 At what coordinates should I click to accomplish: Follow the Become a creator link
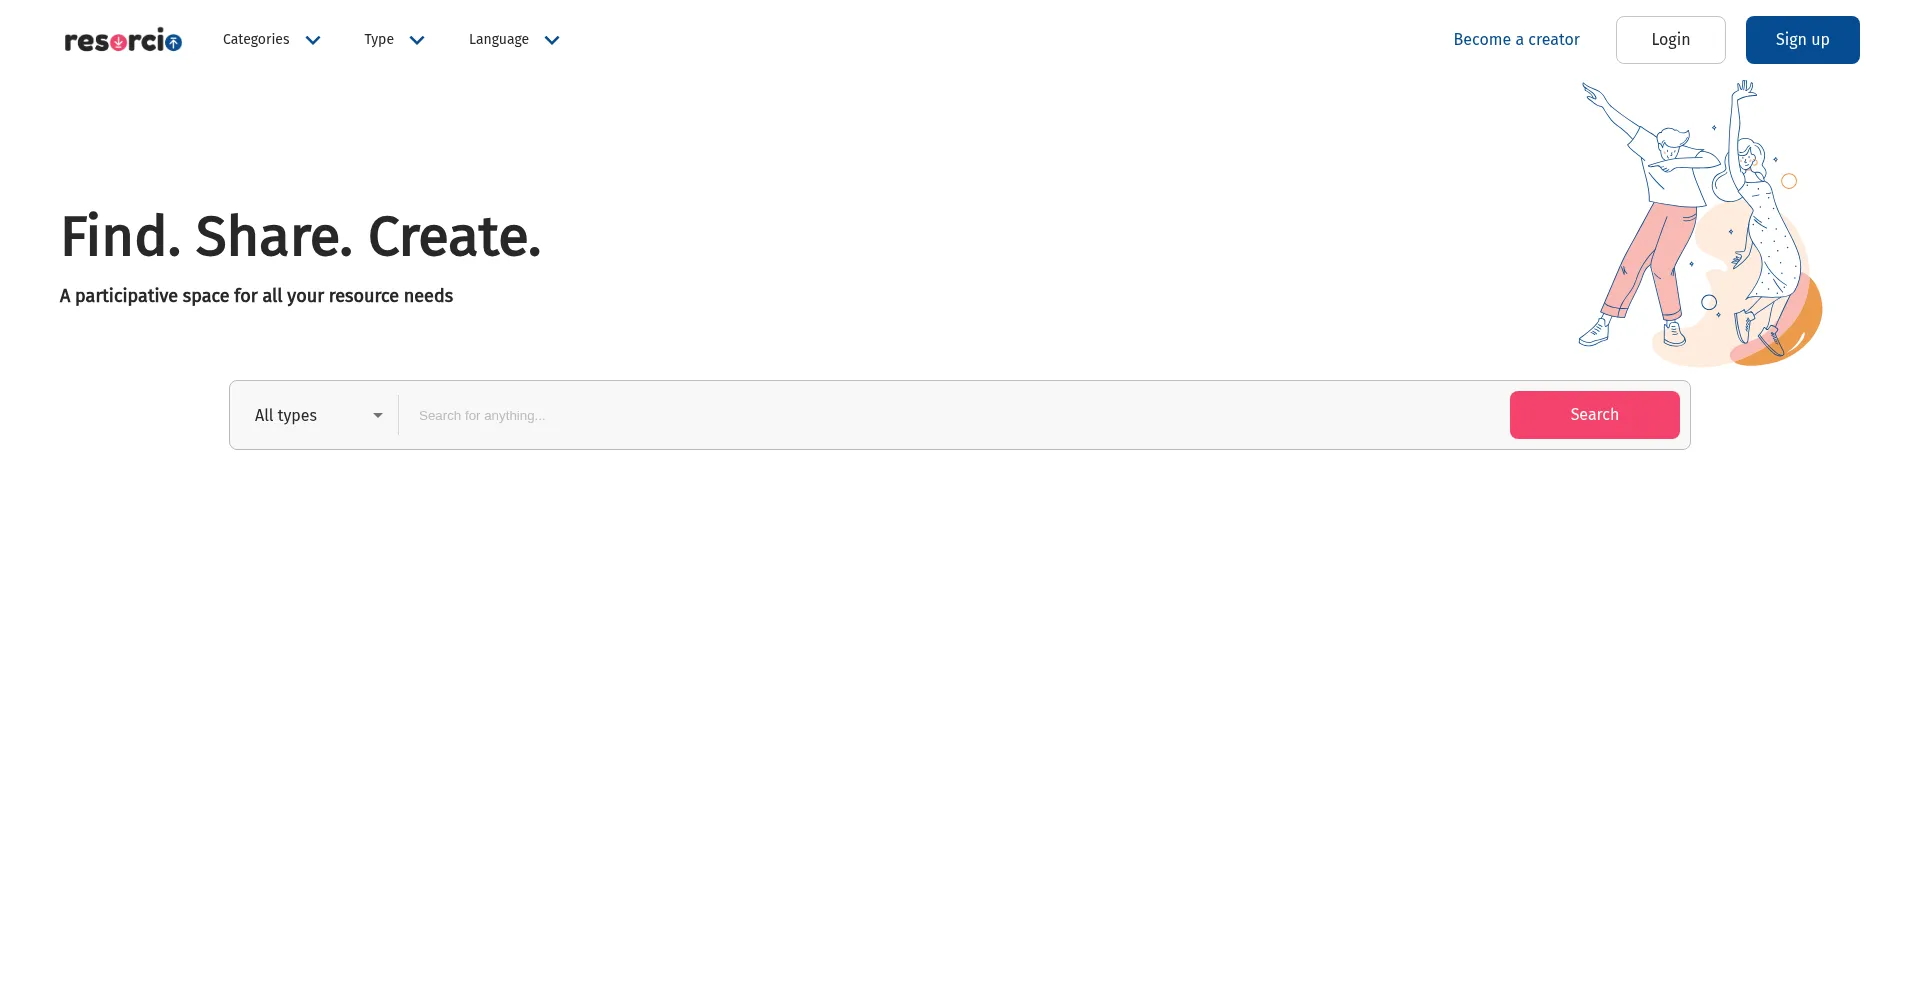click(x=1516, y=40)
